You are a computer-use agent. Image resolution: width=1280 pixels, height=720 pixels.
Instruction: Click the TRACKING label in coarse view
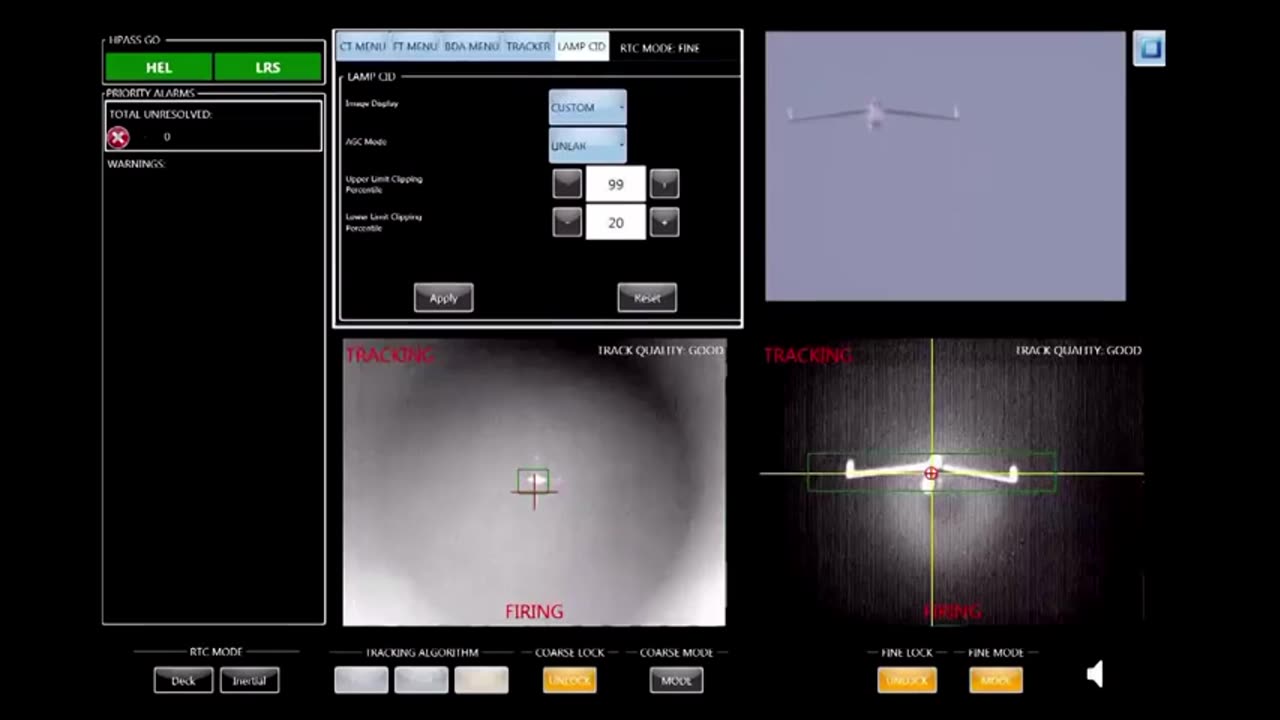coord(389,355)
